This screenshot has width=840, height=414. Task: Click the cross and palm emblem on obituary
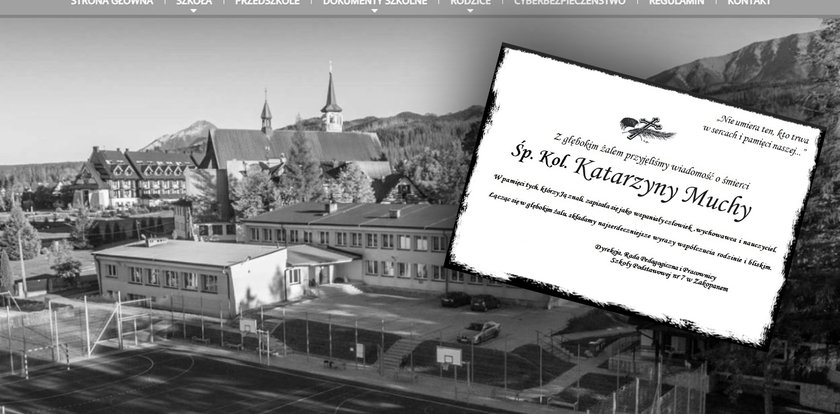645,128
